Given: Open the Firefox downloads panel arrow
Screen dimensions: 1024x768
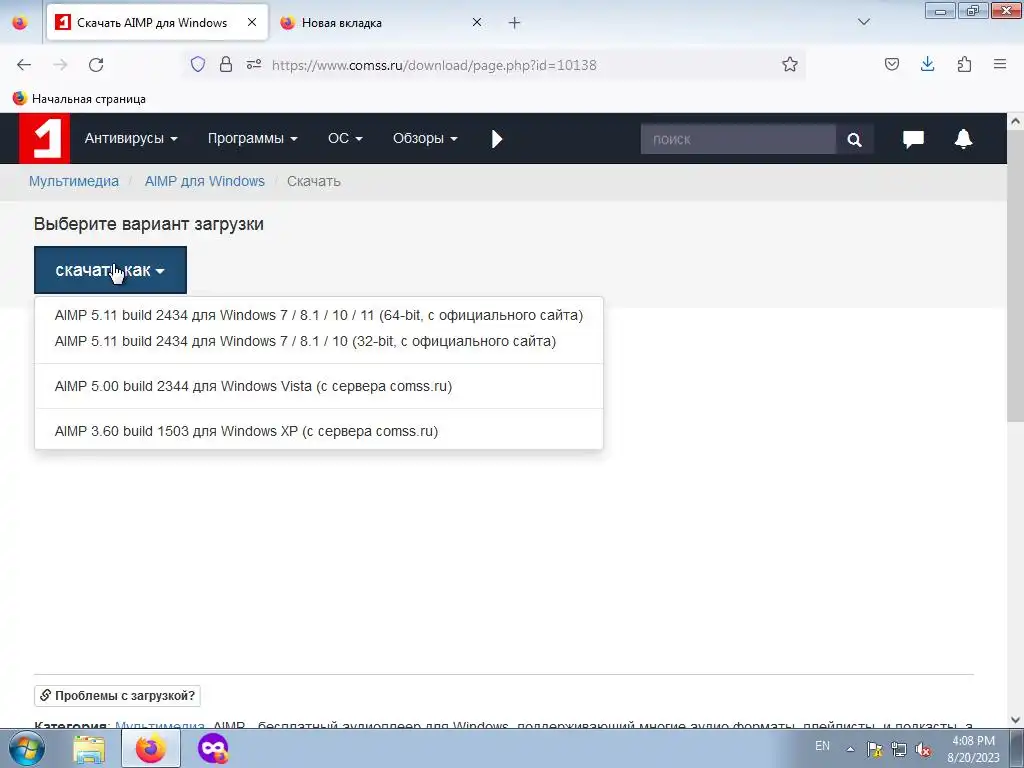Looking at the screenshot, I should tap(927, 65).
